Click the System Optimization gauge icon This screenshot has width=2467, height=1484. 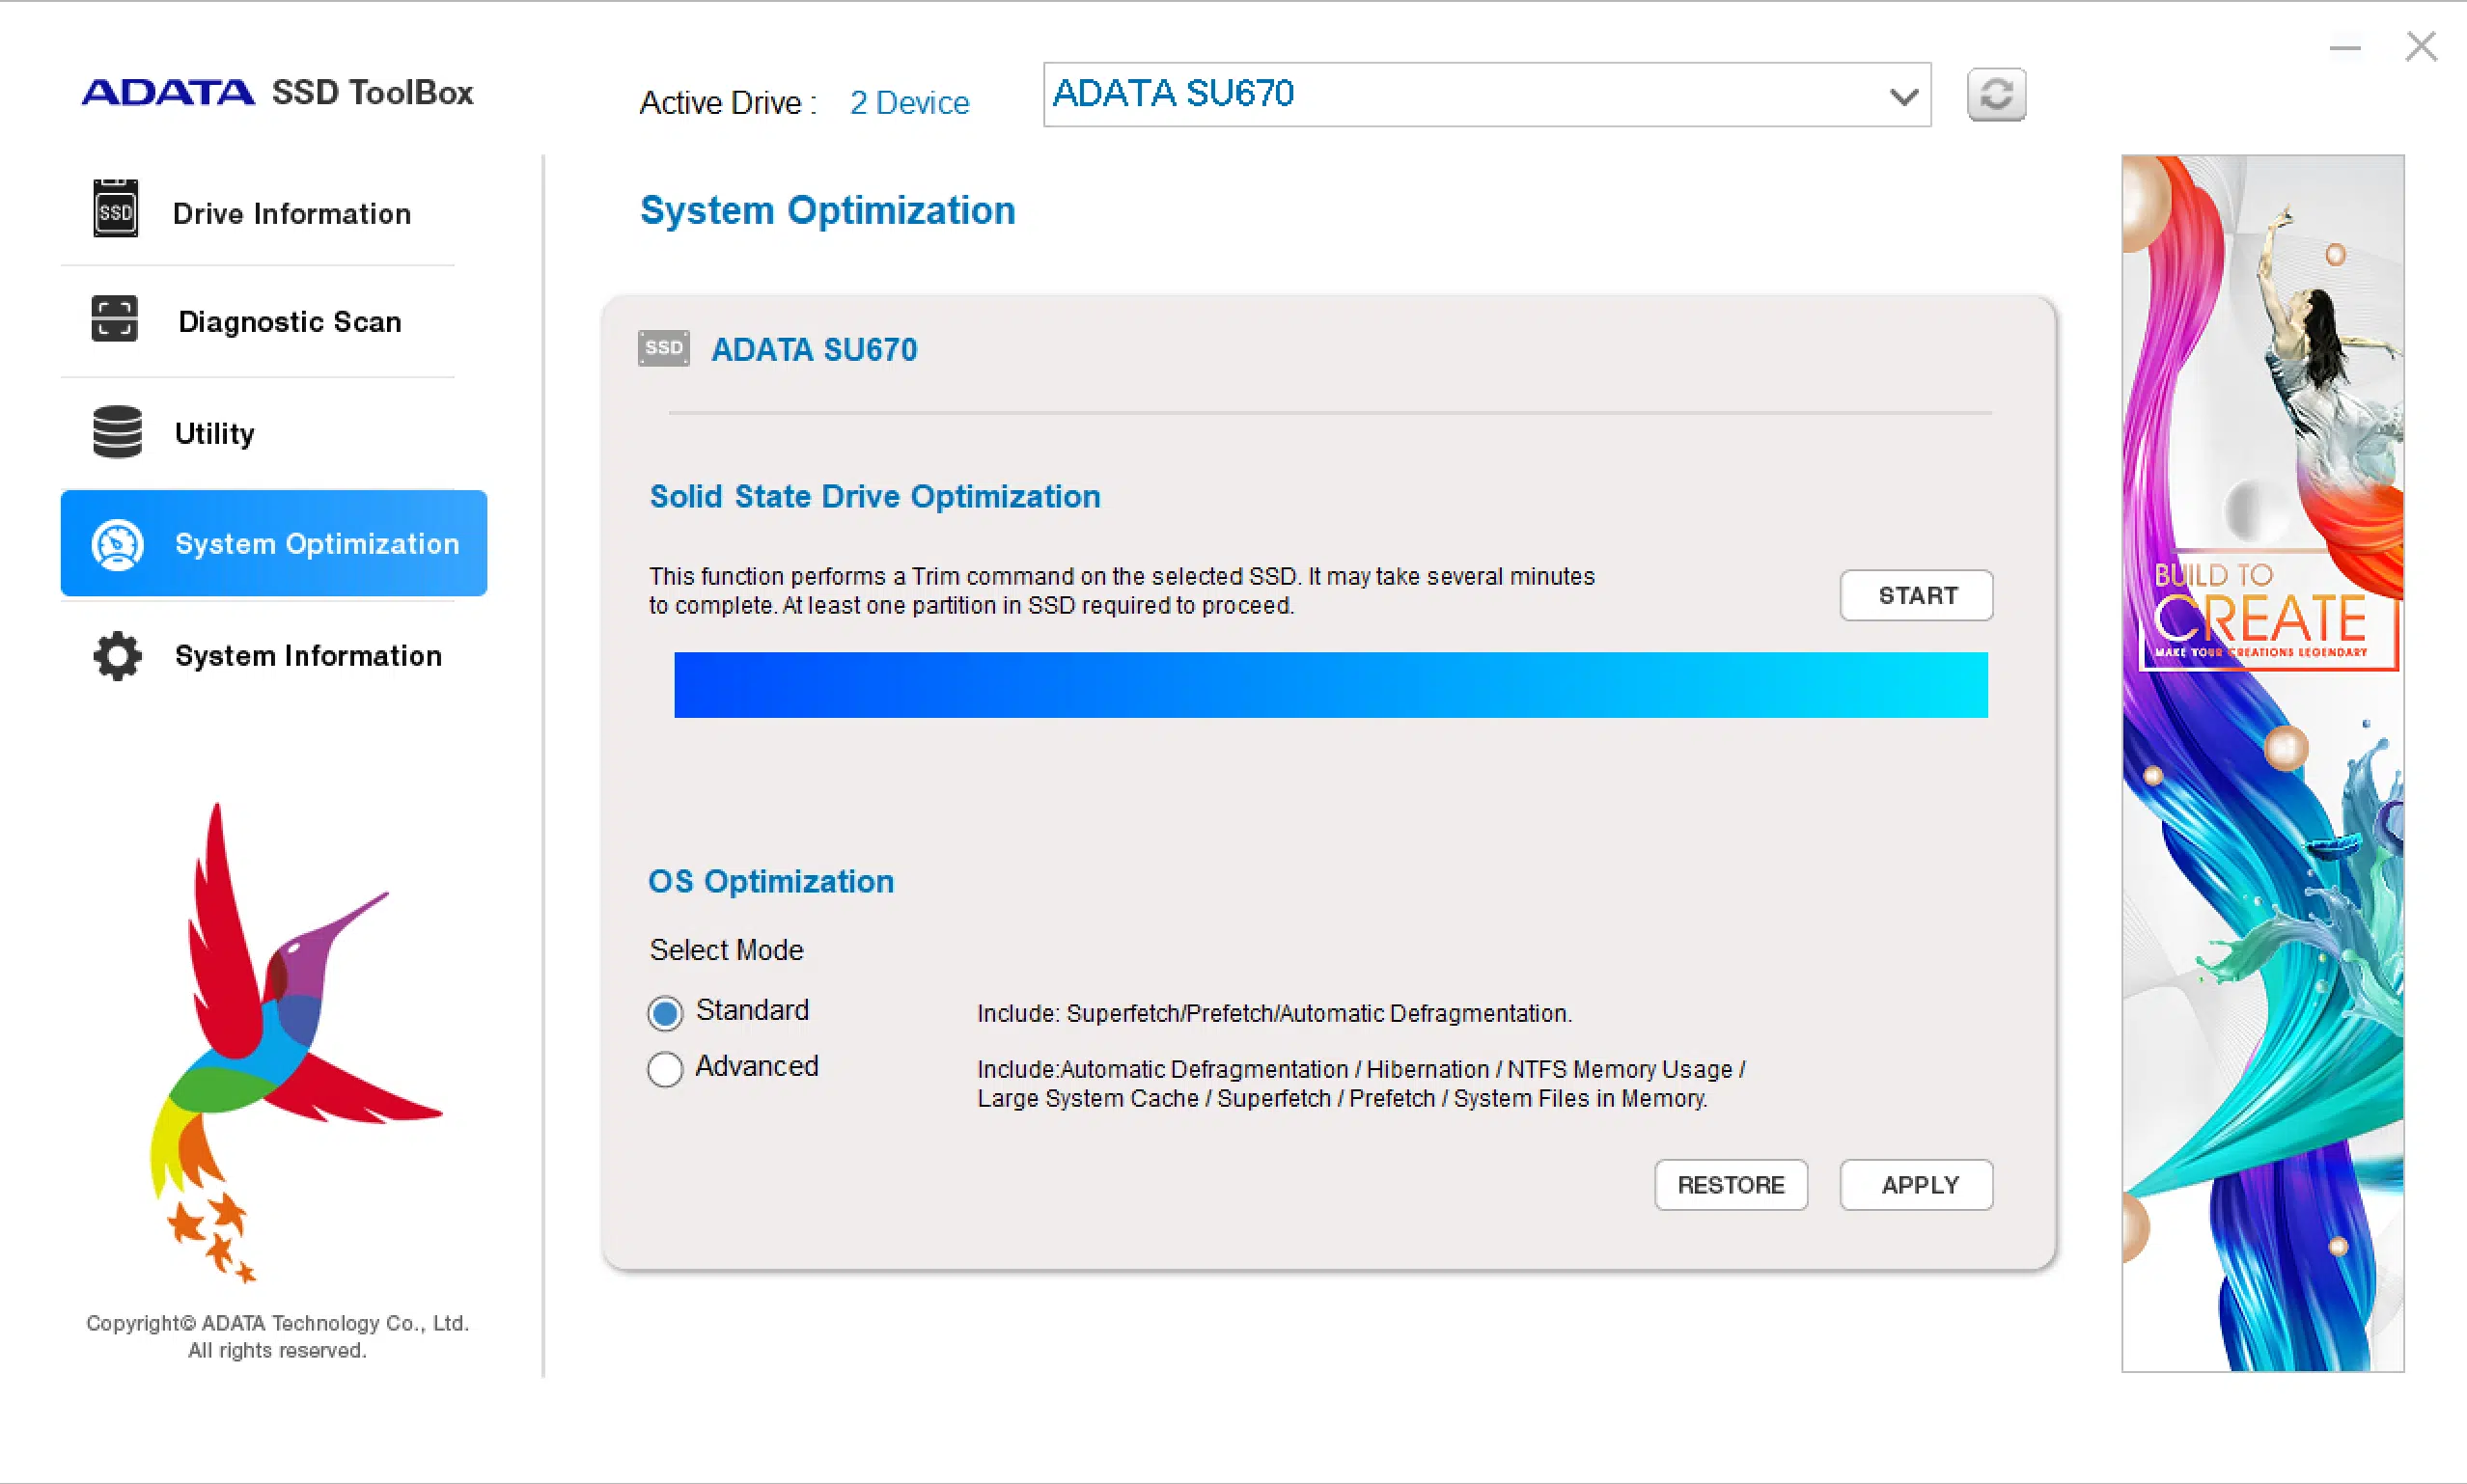tap(118, 545)
